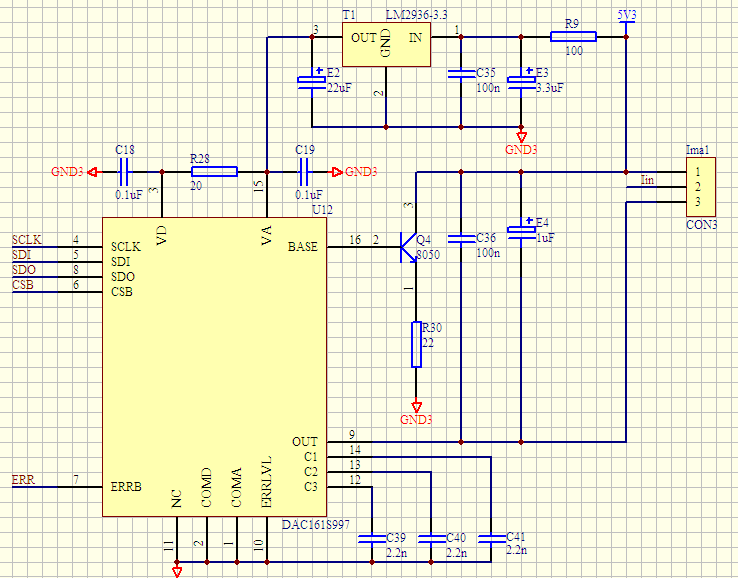Click the R28 value 20
738x578 pixels.
(x=196, y=185)
